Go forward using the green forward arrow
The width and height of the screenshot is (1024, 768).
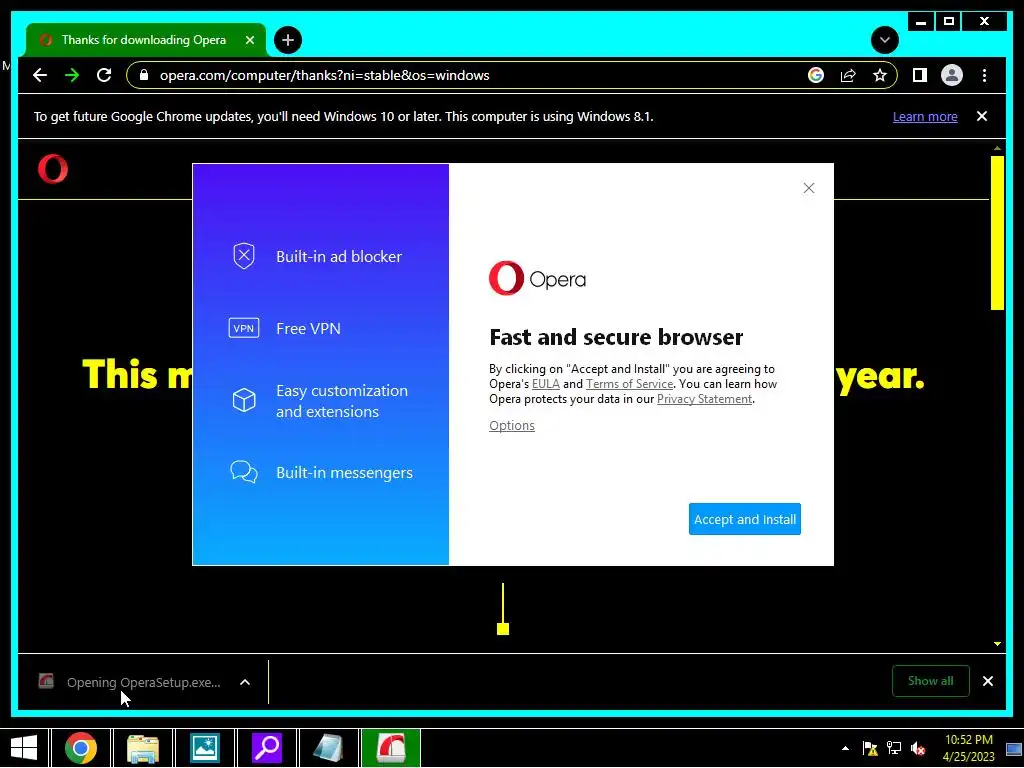pos(72,75)
